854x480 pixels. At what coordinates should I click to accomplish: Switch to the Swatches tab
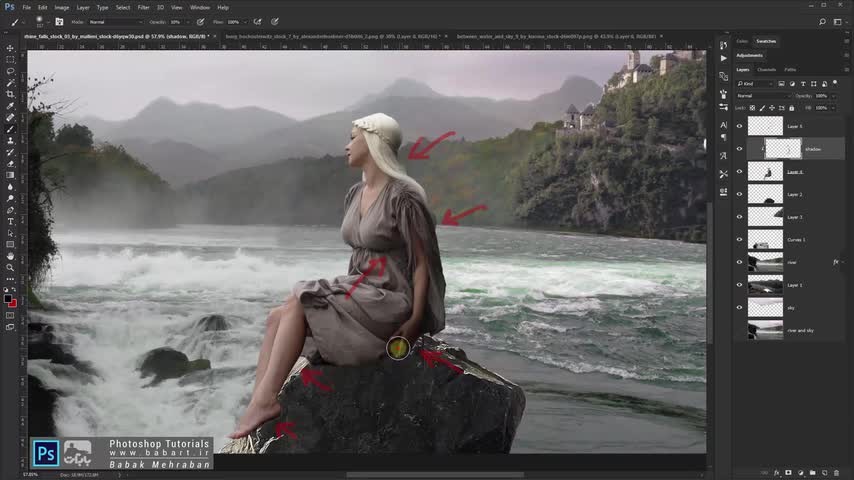766,41
